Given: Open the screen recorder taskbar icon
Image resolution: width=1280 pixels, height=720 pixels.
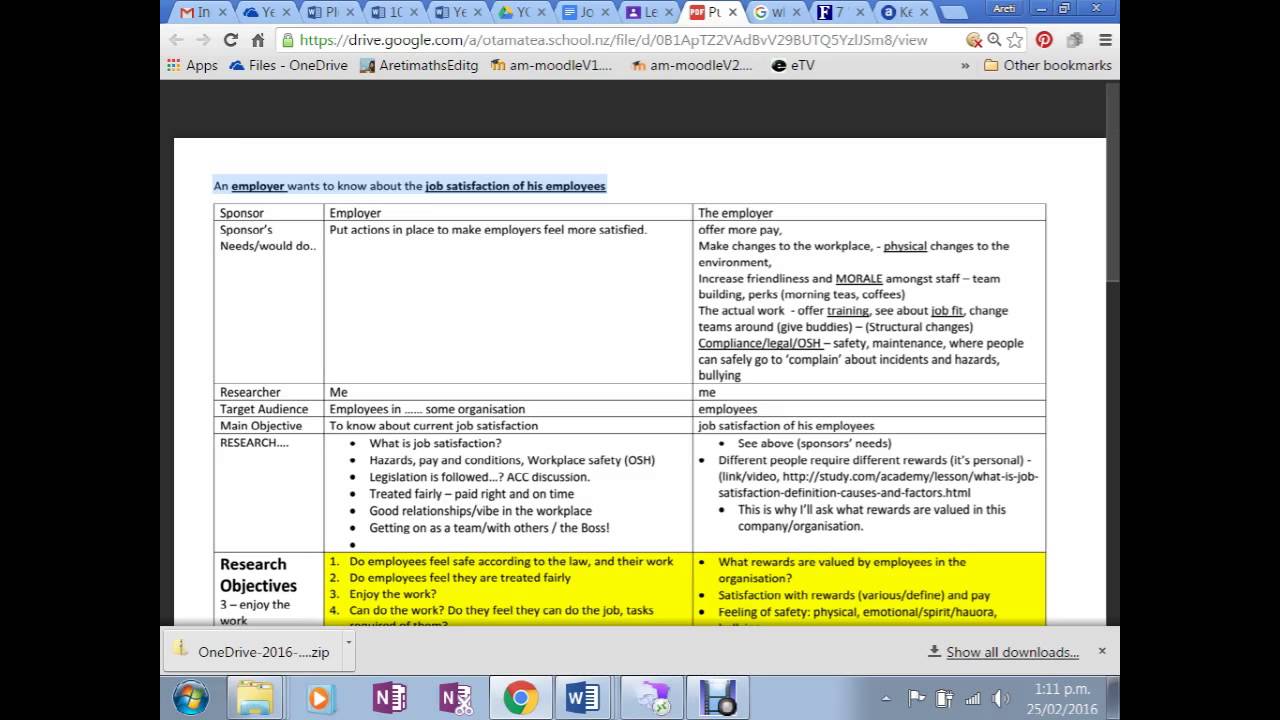Looking at the screenshot, I should (x=716, y=698).
